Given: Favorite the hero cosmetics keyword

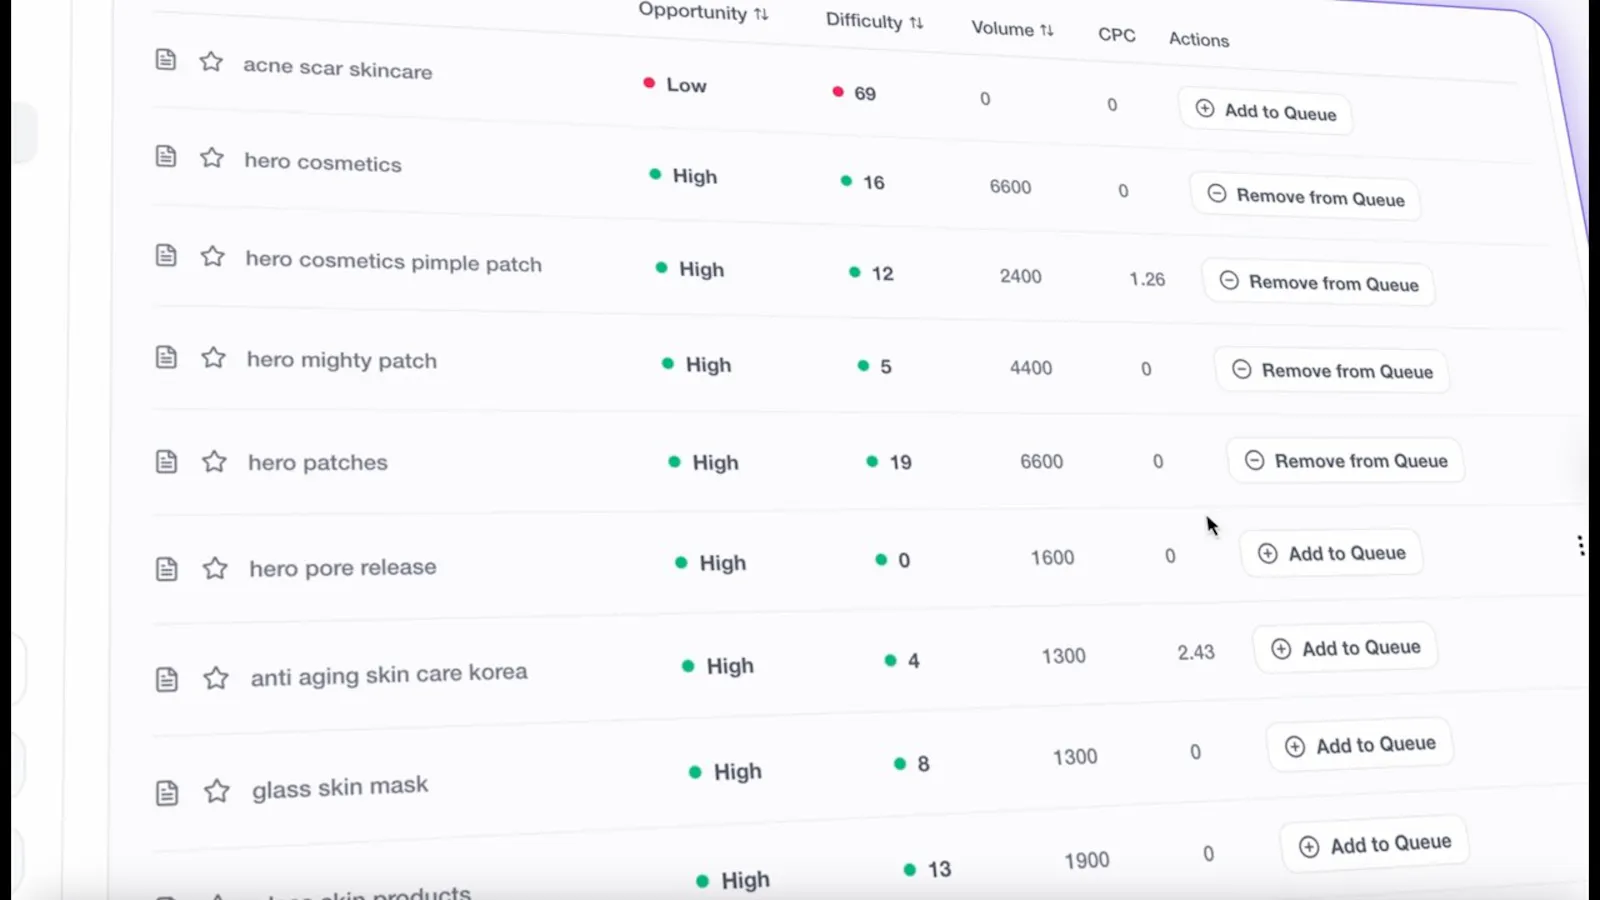Looking at the screenshot, I should coord(212,158).
